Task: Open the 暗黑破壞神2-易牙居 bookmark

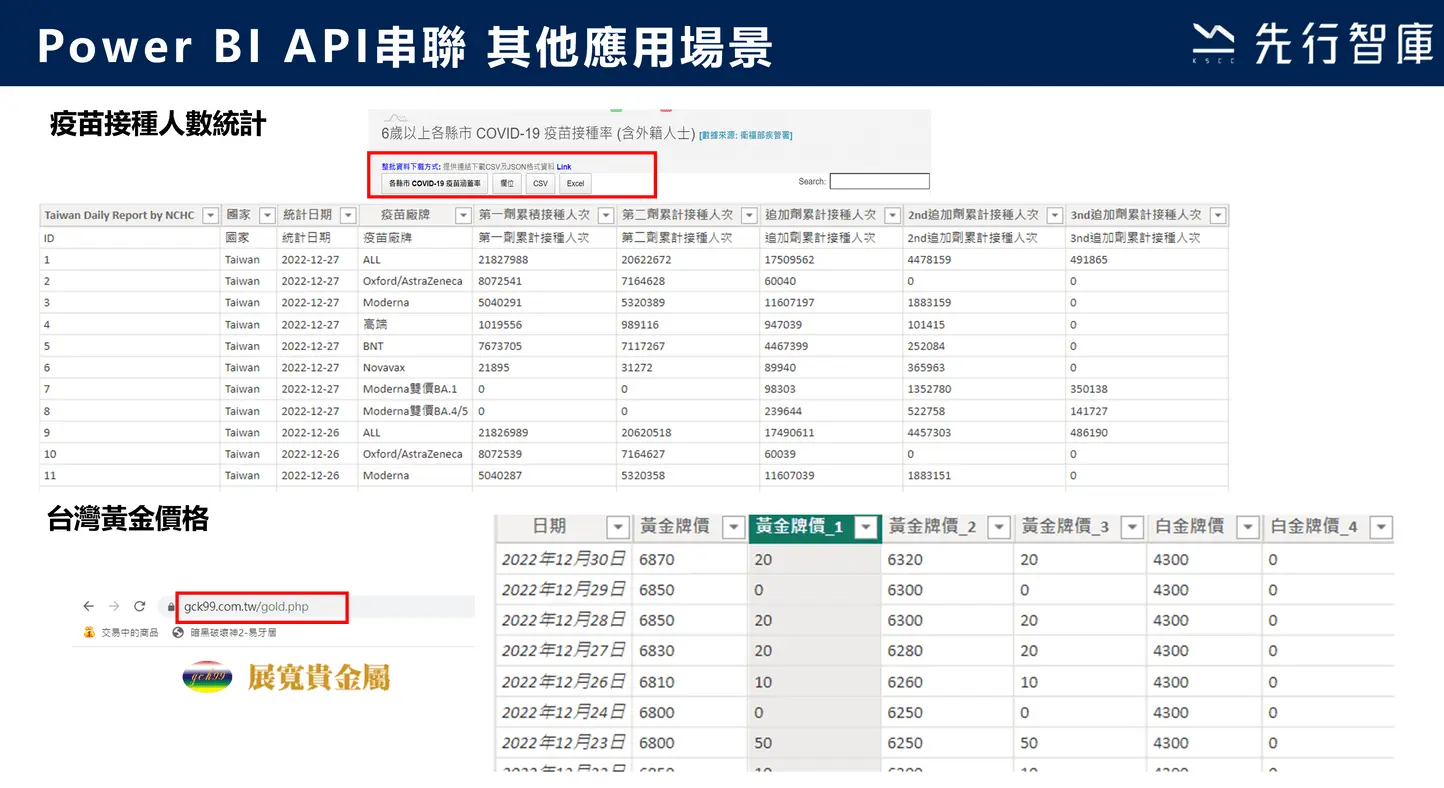Action: click(225, 632)
